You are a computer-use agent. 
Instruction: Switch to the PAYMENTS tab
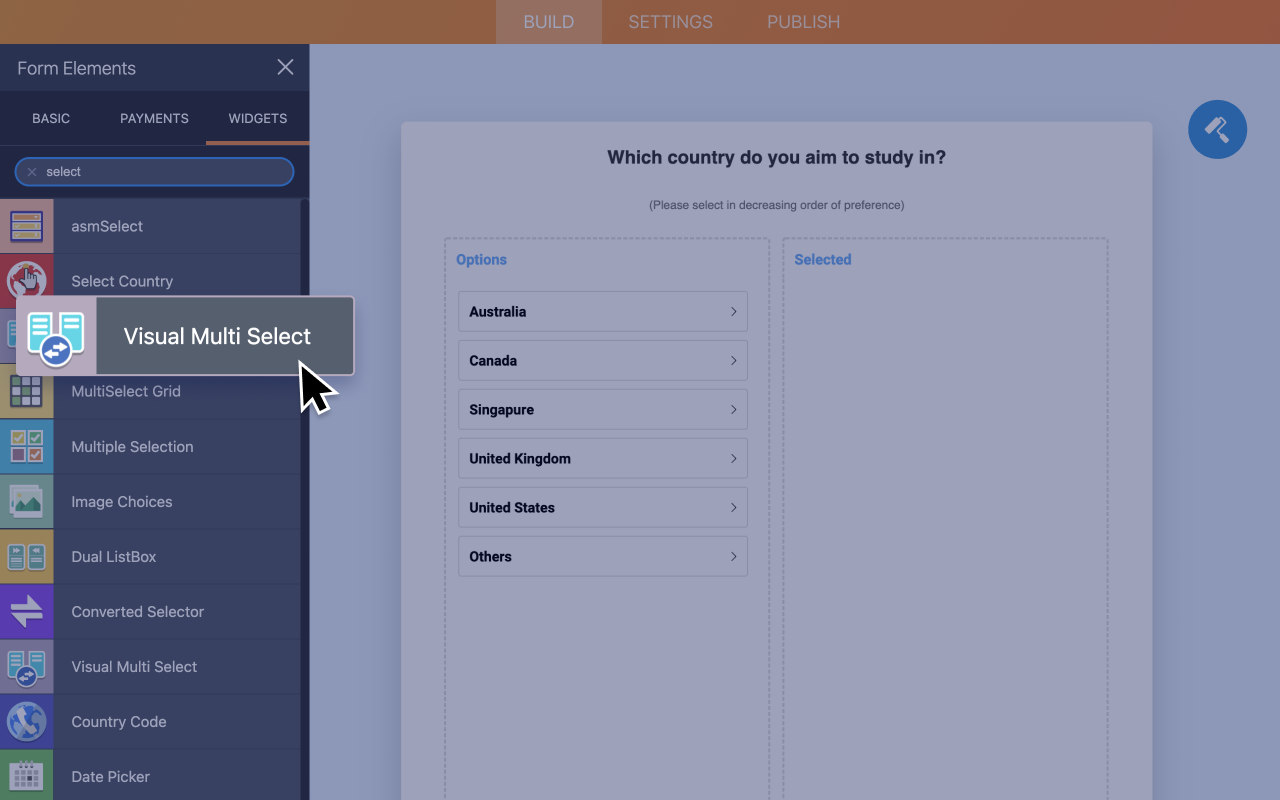tap(154, 118)
